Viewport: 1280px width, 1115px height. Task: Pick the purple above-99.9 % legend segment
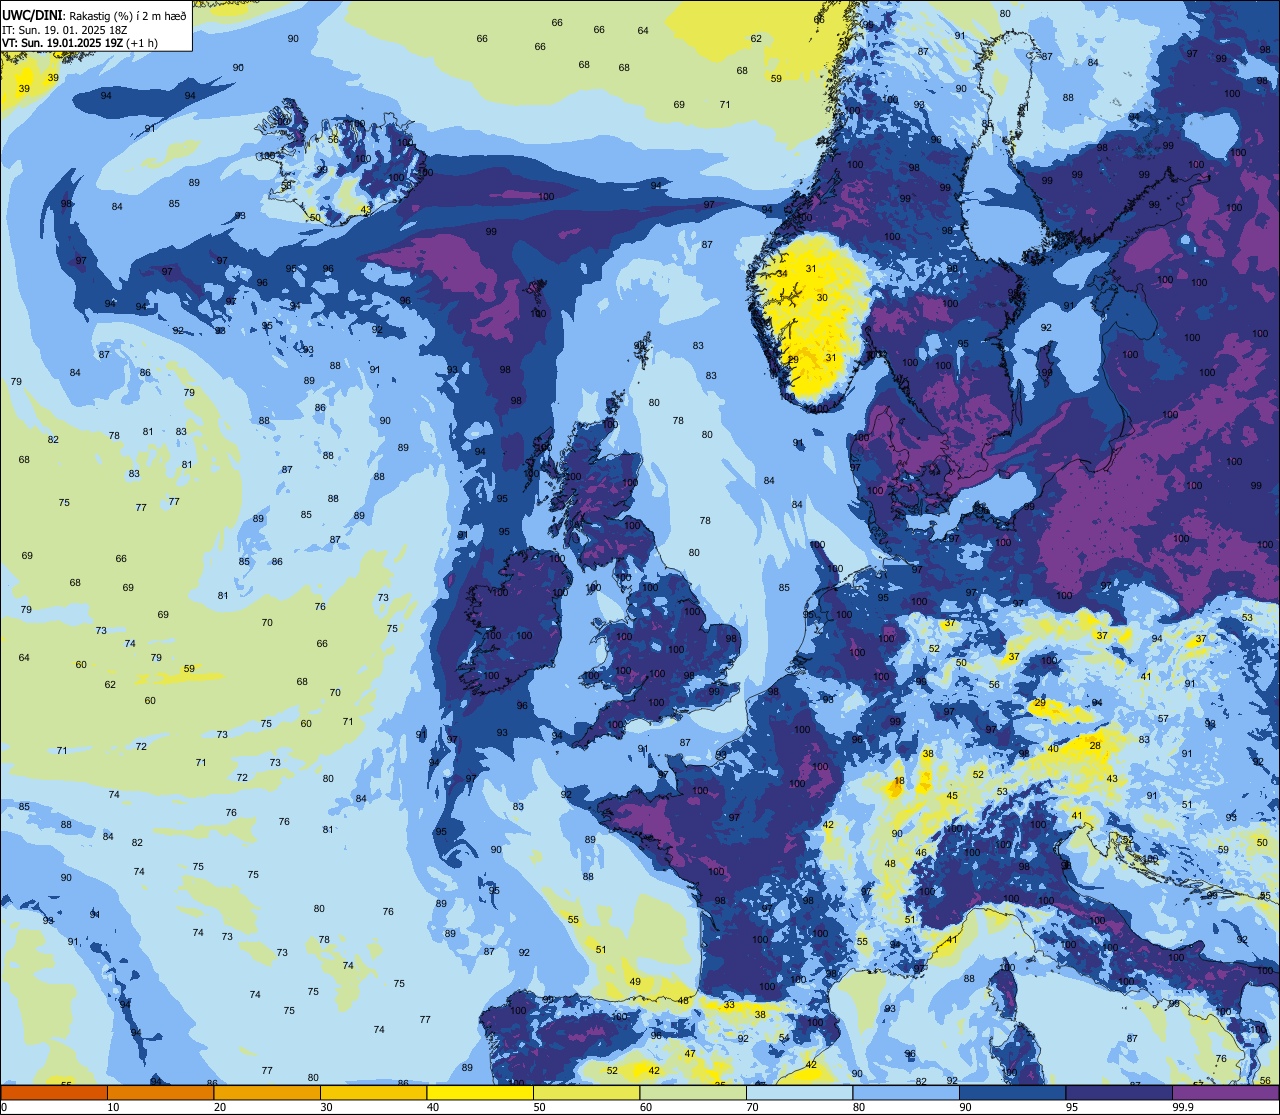pos(1226,1092)
